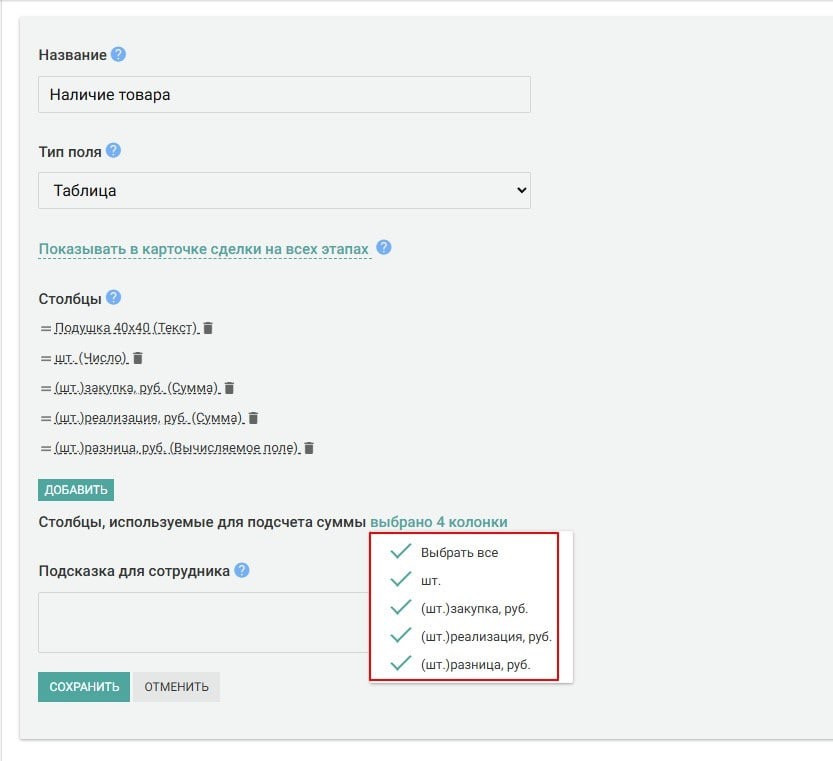Click help icon beside Подсказка для сотрудника
833x761 pixels.
click(241, 571)
